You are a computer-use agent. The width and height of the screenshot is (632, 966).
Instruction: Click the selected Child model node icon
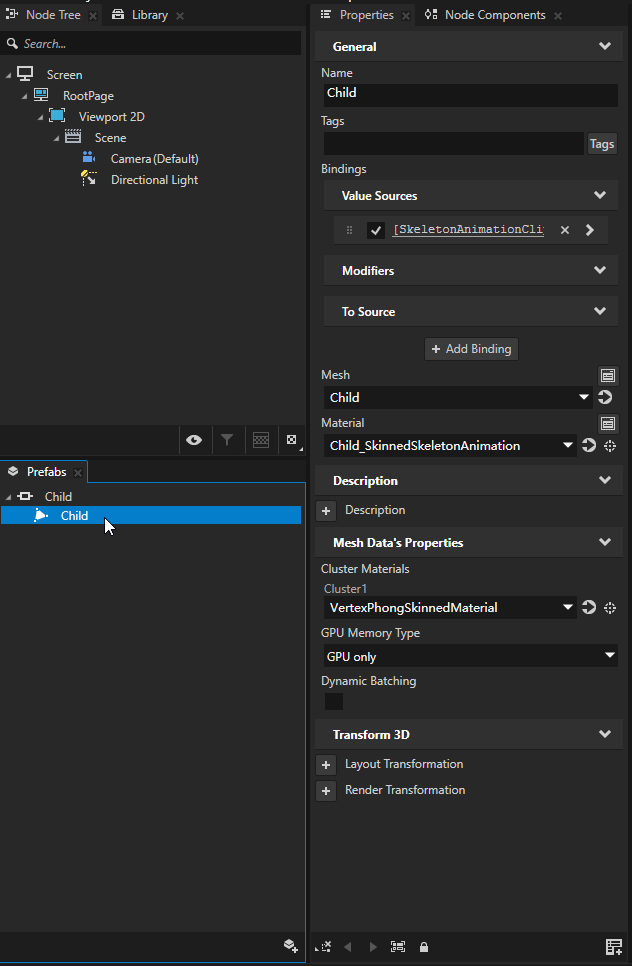coord(41,515)
